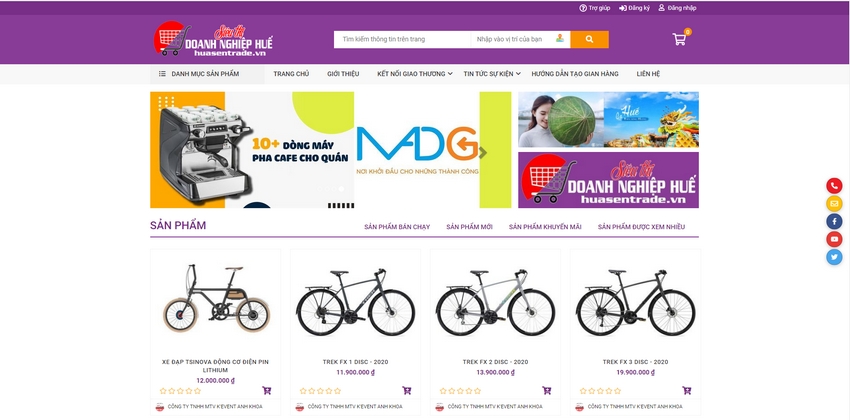Open the Danh mục sản phẩm category list
This screenshot has width=850, height=420.
coord(207,74)
